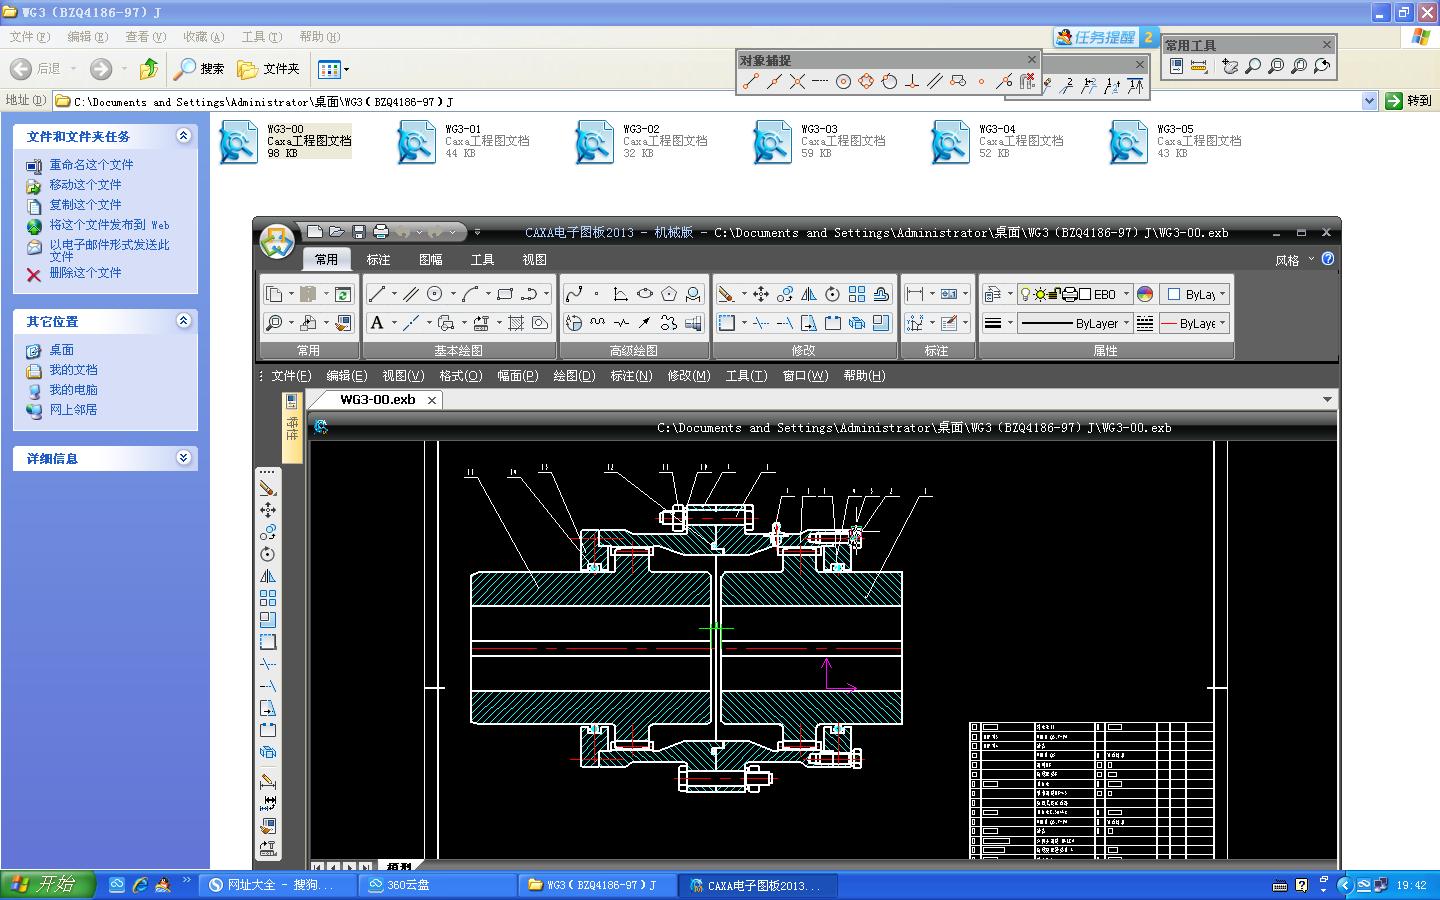The height and width of the screenshot is (900, 1440).
Task: Switch to the 标注 ribbon tab
Action: (x=378, y=259)
